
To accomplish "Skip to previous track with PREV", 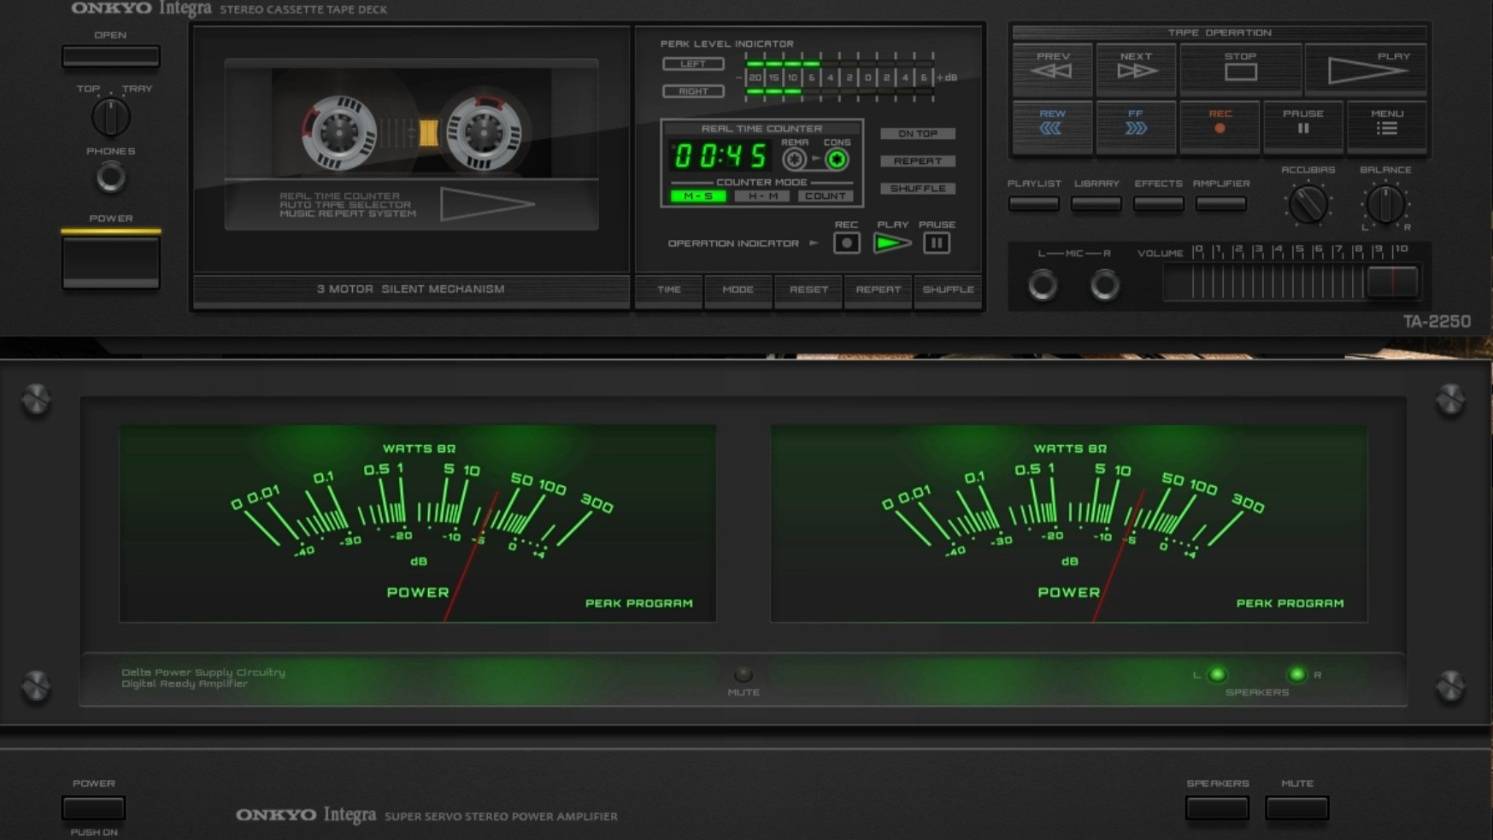I will tap(1052, 69).
